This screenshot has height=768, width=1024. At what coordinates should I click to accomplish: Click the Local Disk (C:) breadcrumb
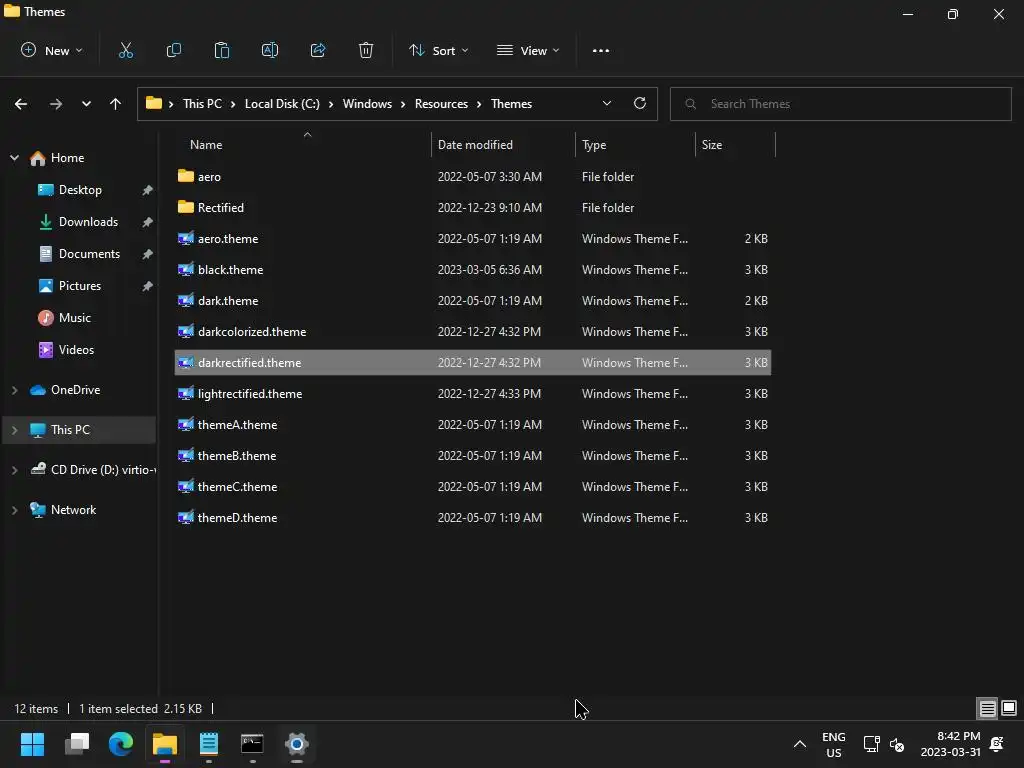[282, 104]
